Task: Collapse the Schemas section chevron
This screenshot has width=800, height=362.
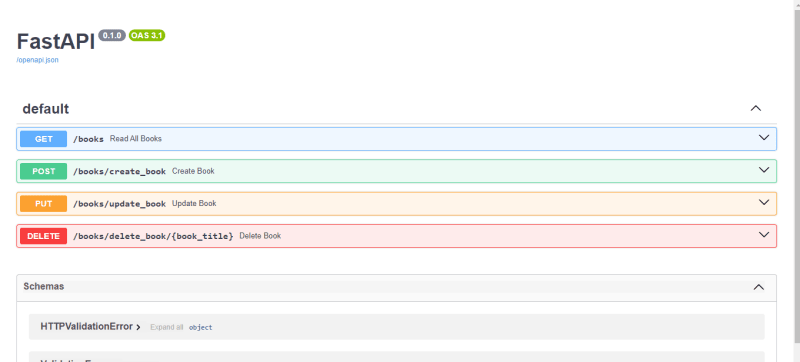Action: [759, 287]
